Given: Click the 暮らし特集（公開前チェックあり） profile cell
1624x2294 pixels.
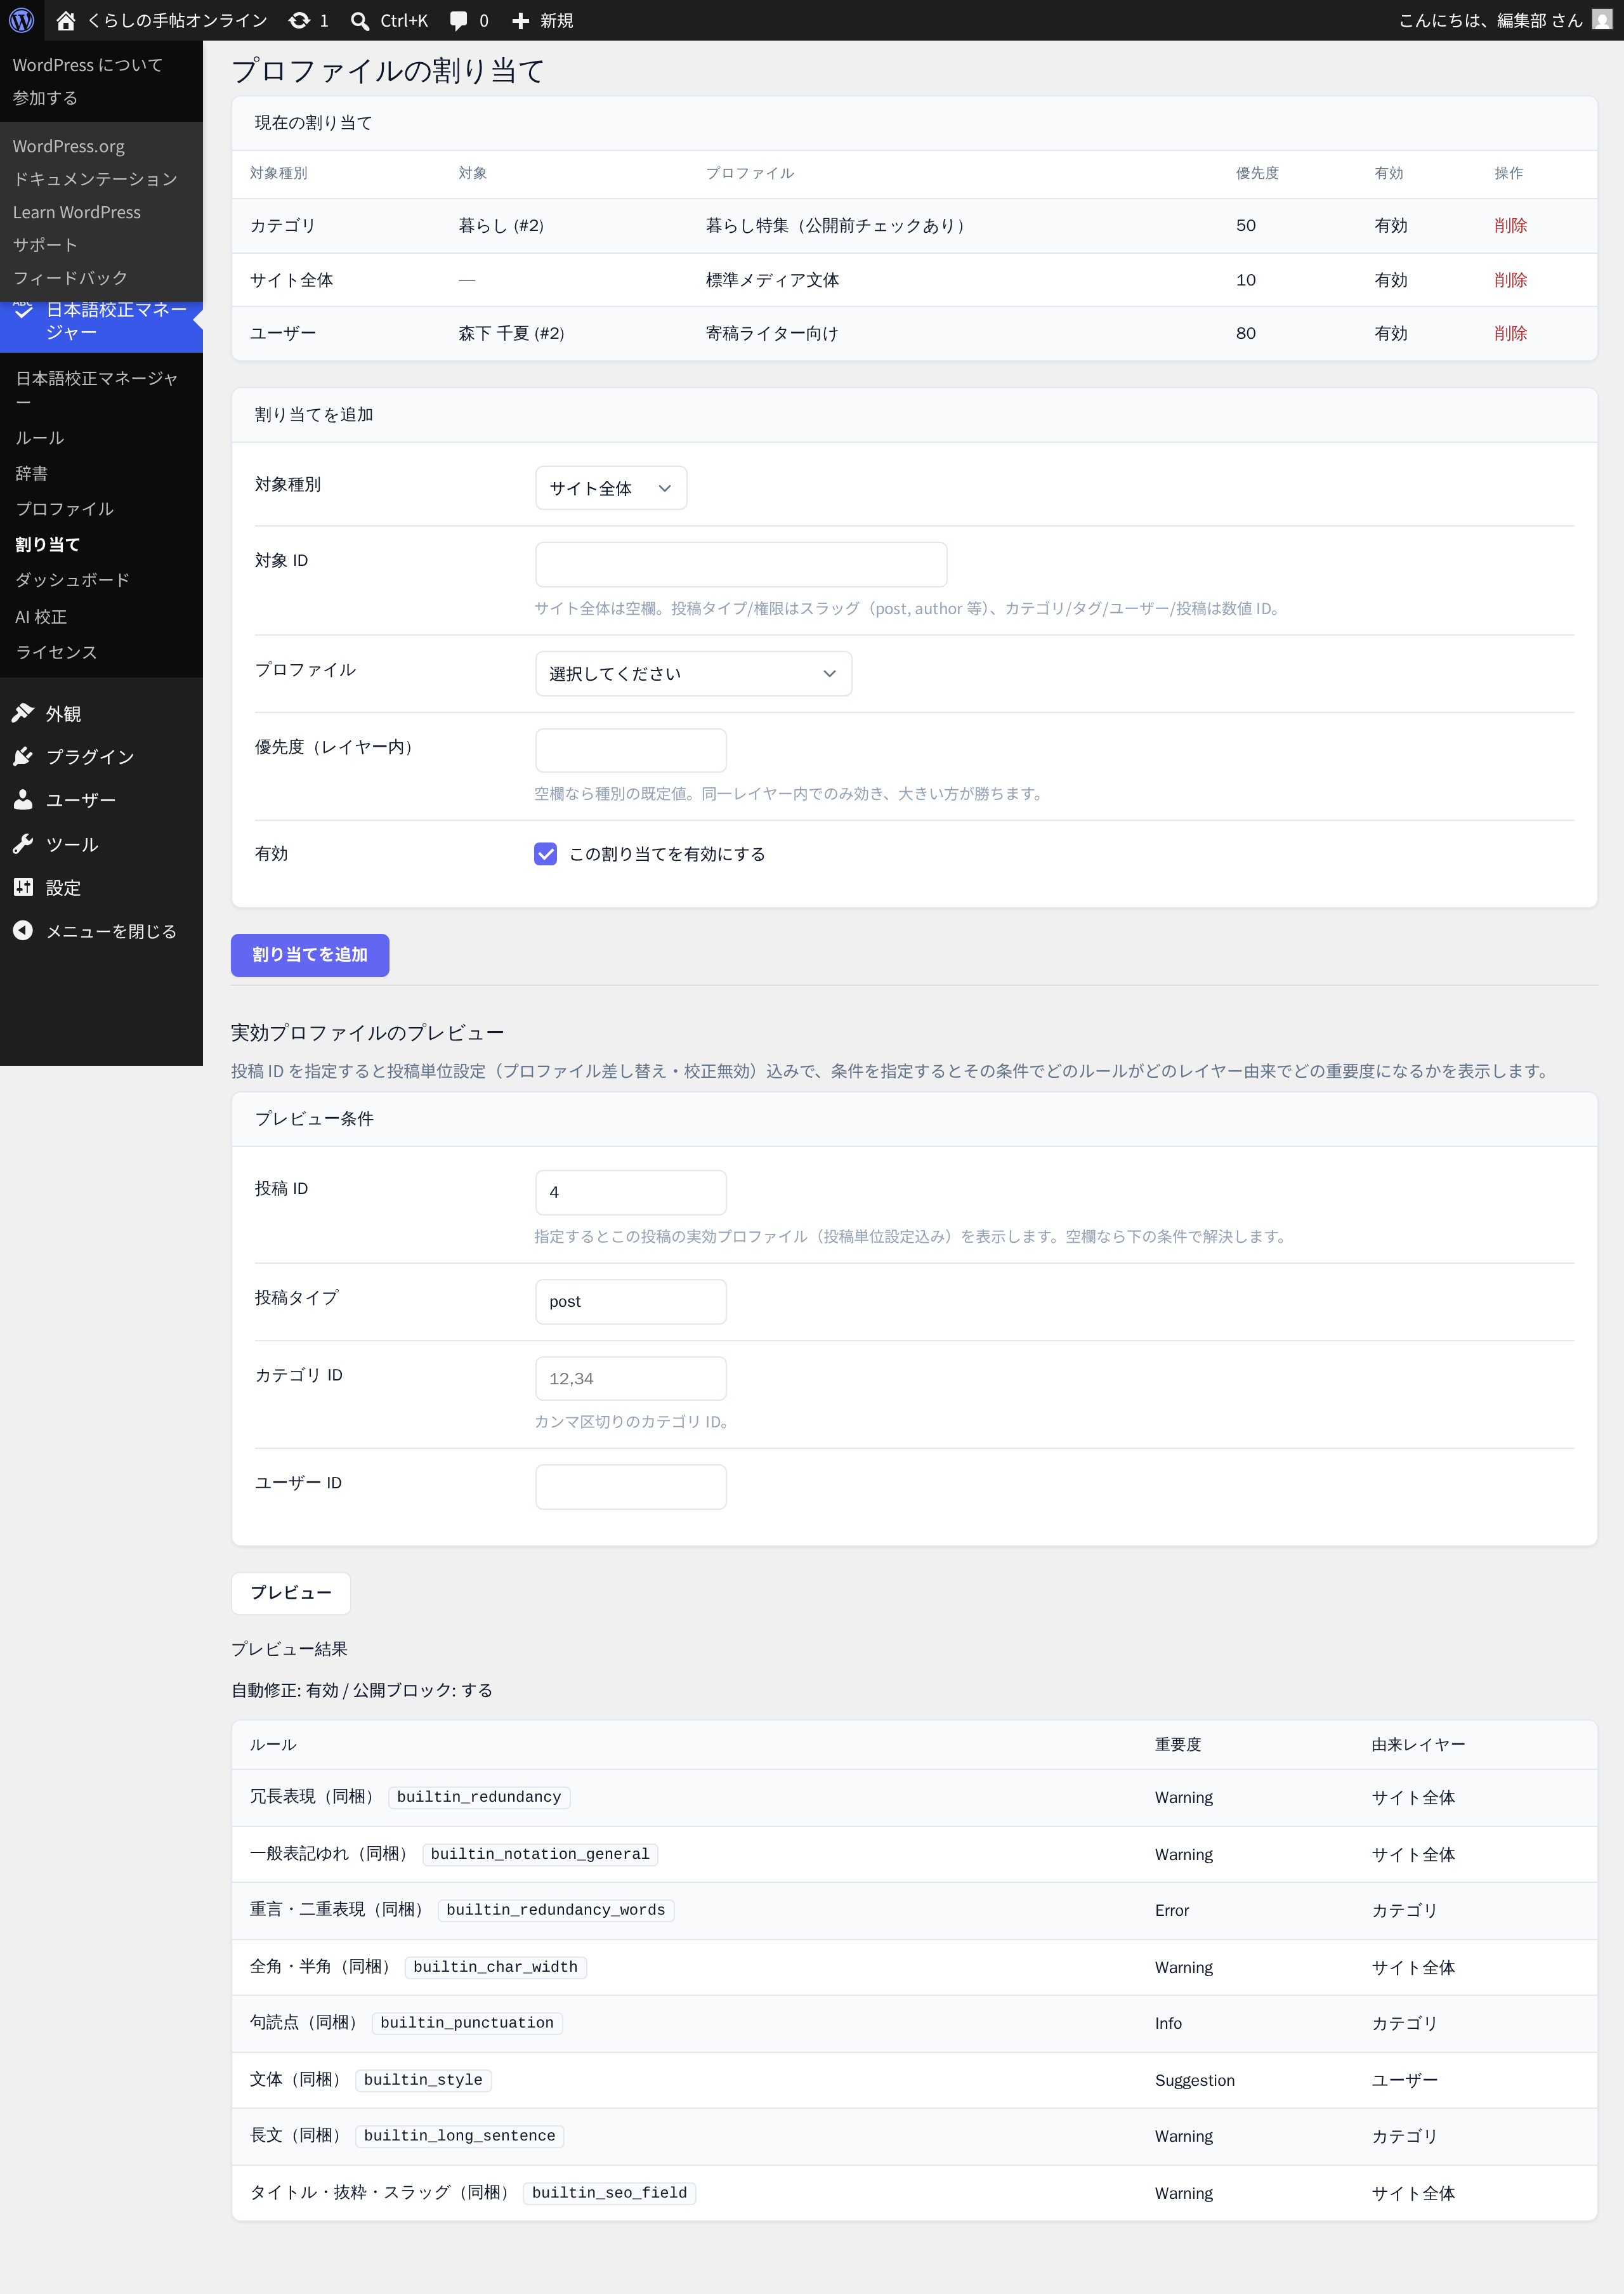Looking at the screenshot, I should [838, 226].
